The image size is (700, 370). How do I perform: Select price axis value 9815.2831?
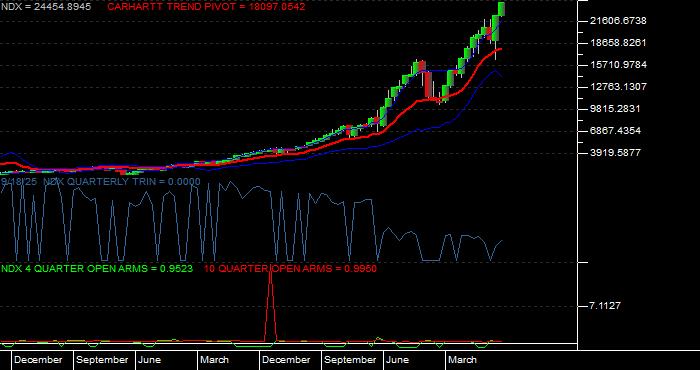(x=615, y=108)
